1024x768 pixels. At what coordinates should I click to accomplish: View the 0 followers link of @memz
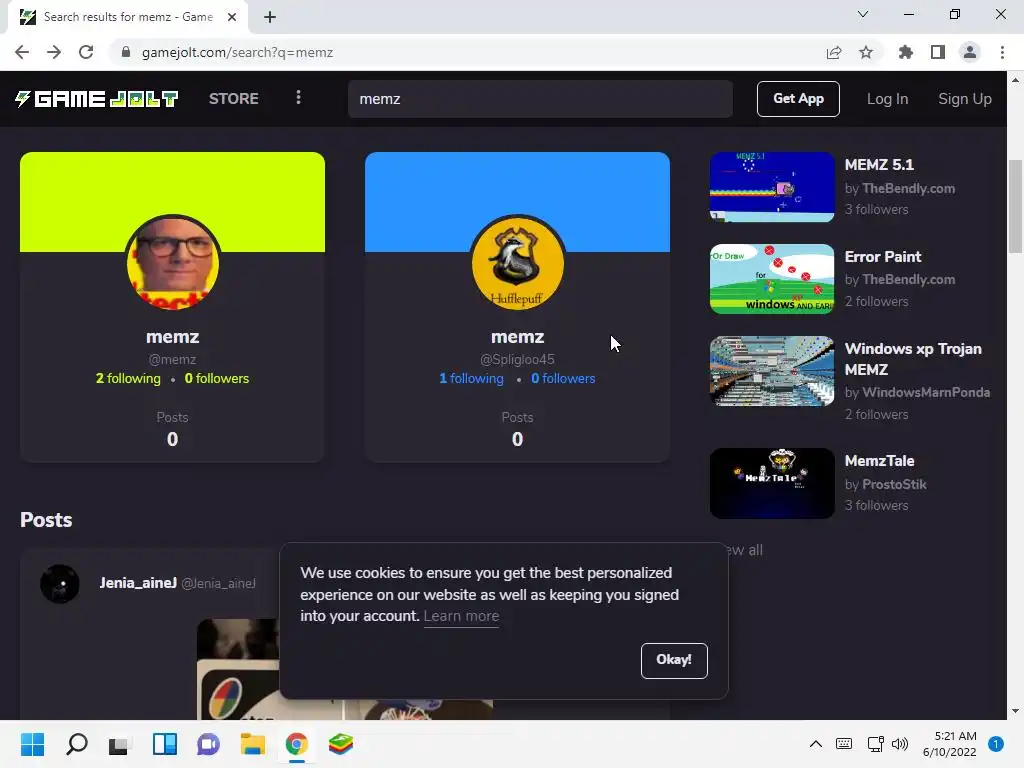[x=216, y=378]
